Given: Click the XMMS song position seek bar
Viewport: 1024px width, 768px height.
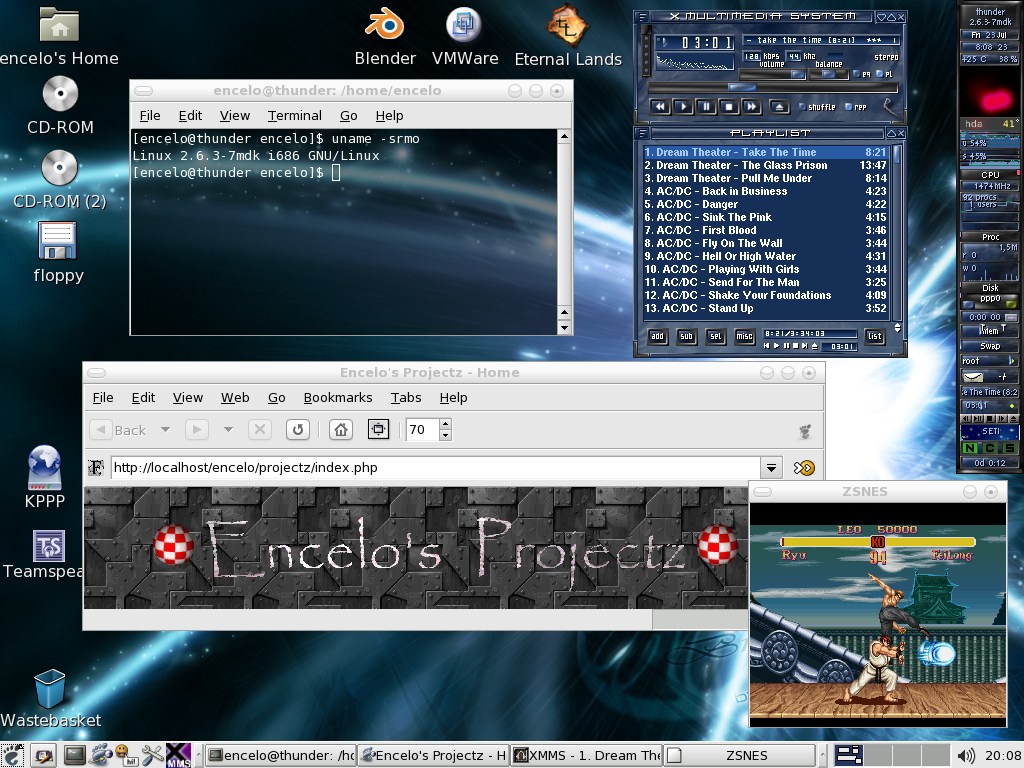Looking at the screenshot, I should click(773, 88).
